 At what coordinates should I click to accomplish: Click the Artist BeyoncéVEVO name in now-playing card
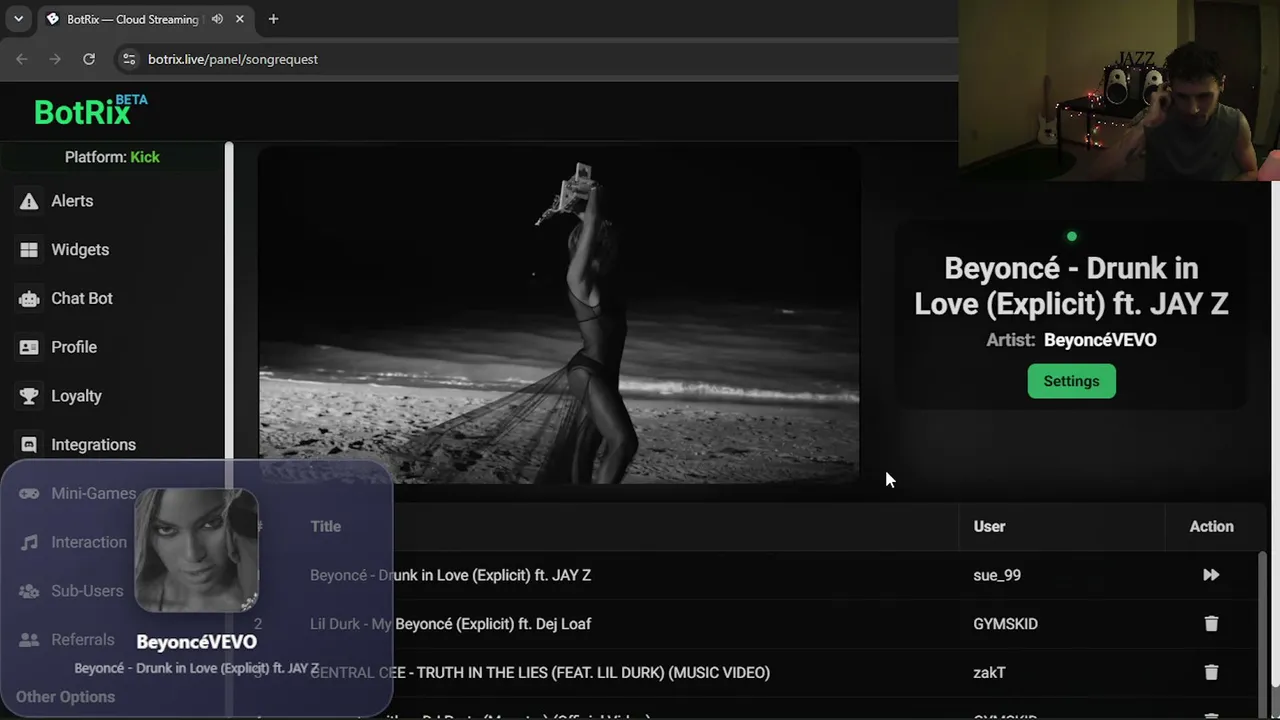1100,340
